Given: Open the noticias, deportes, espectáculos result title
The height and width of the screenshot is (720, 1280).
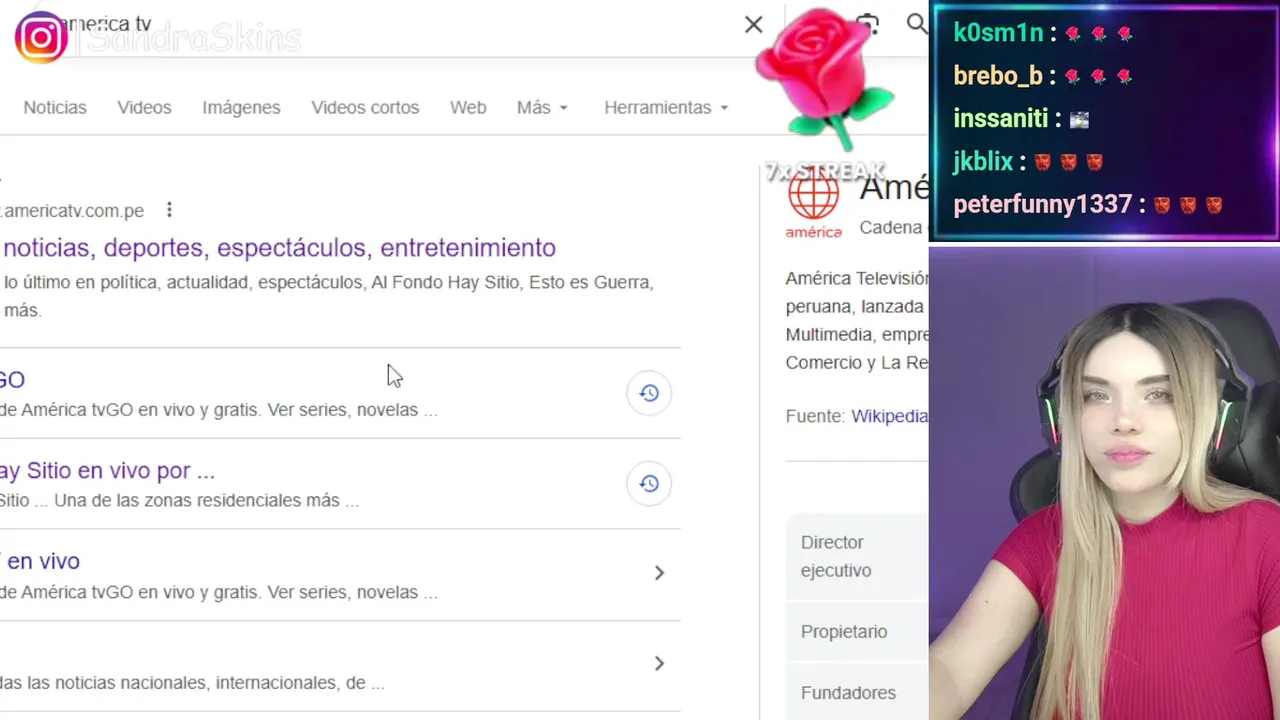Looking at the screenshot, I should pyautogui.click(x=279, y=247).
